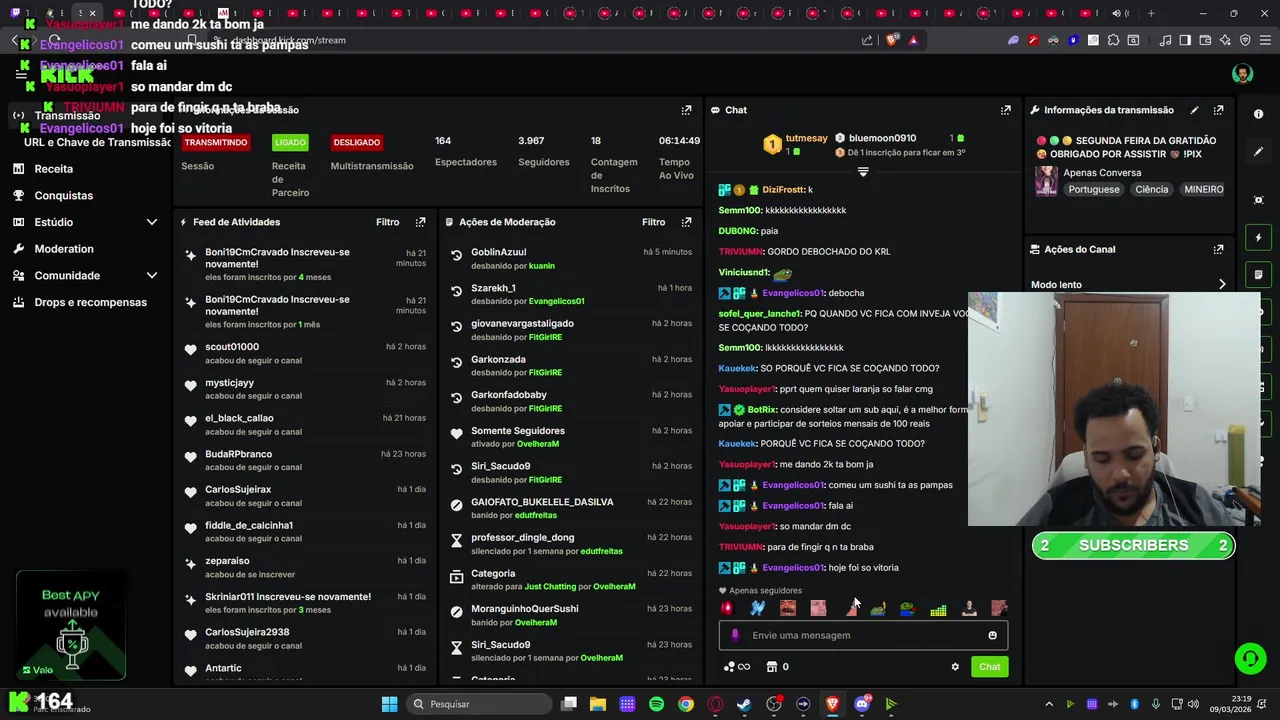
Task: Open the browser extensions puzzle icon
Action: [x=1113, y=40]
